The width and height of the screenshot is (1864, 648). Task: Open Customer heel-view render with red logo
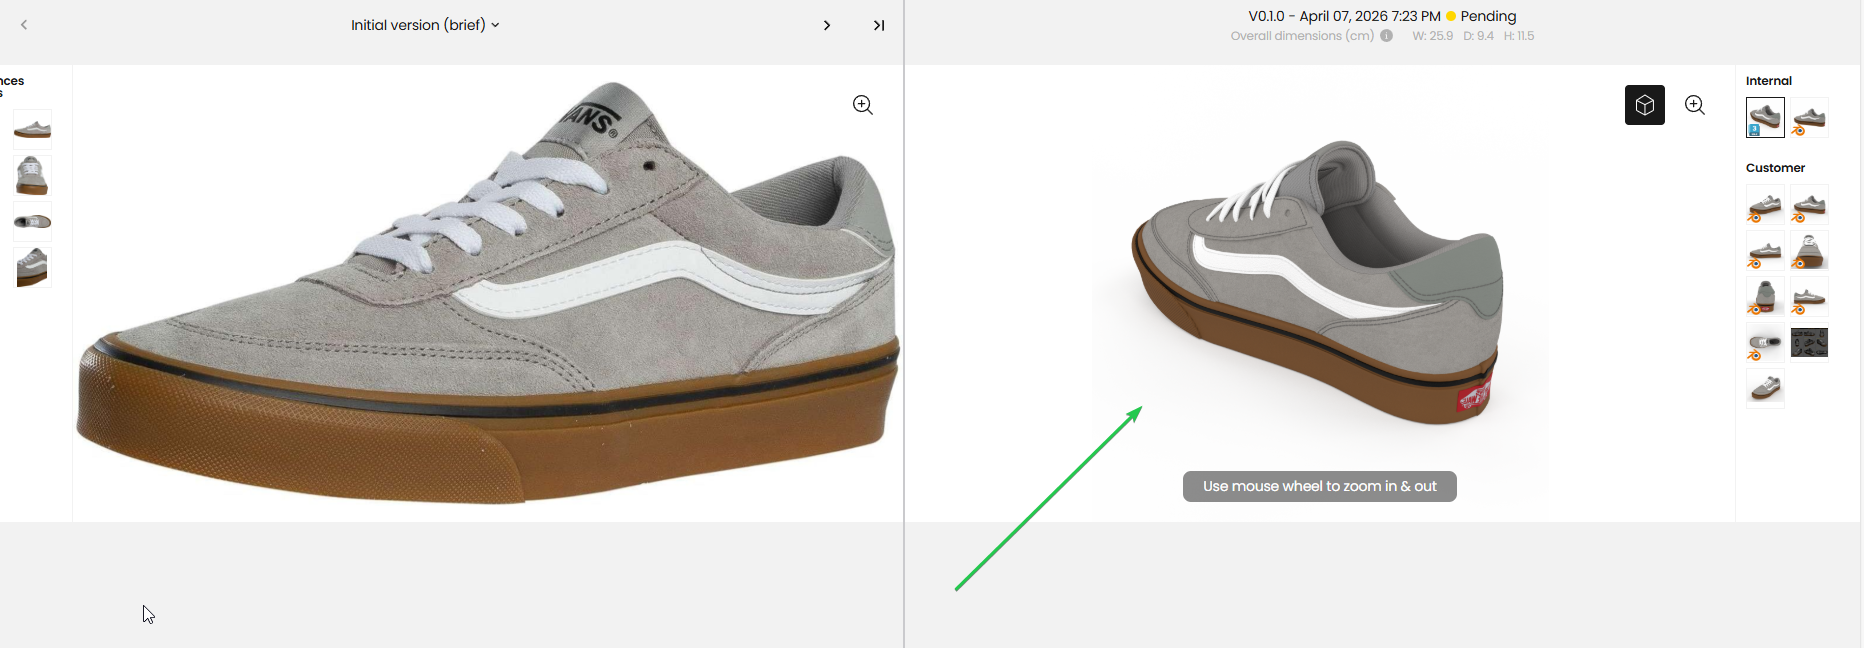point(1765,296)
